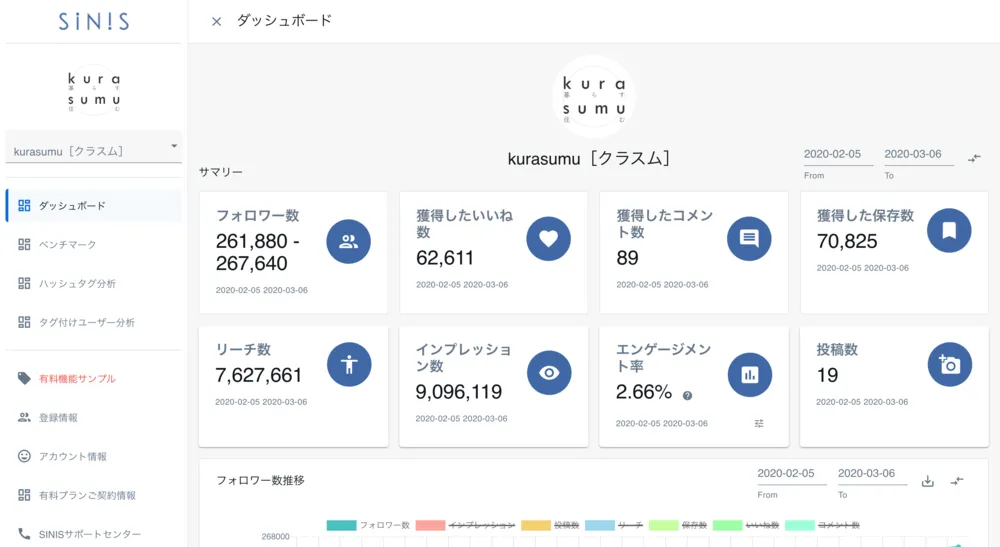
Task: Click the kurasumu logo in the sidebar
Action: (x=94, y=91)
